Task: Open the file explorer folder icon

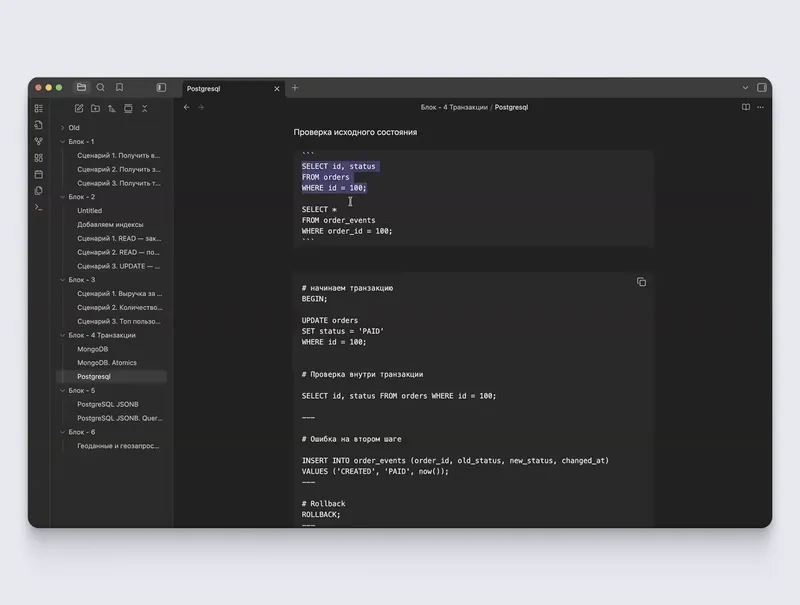Action: point(81,87)
